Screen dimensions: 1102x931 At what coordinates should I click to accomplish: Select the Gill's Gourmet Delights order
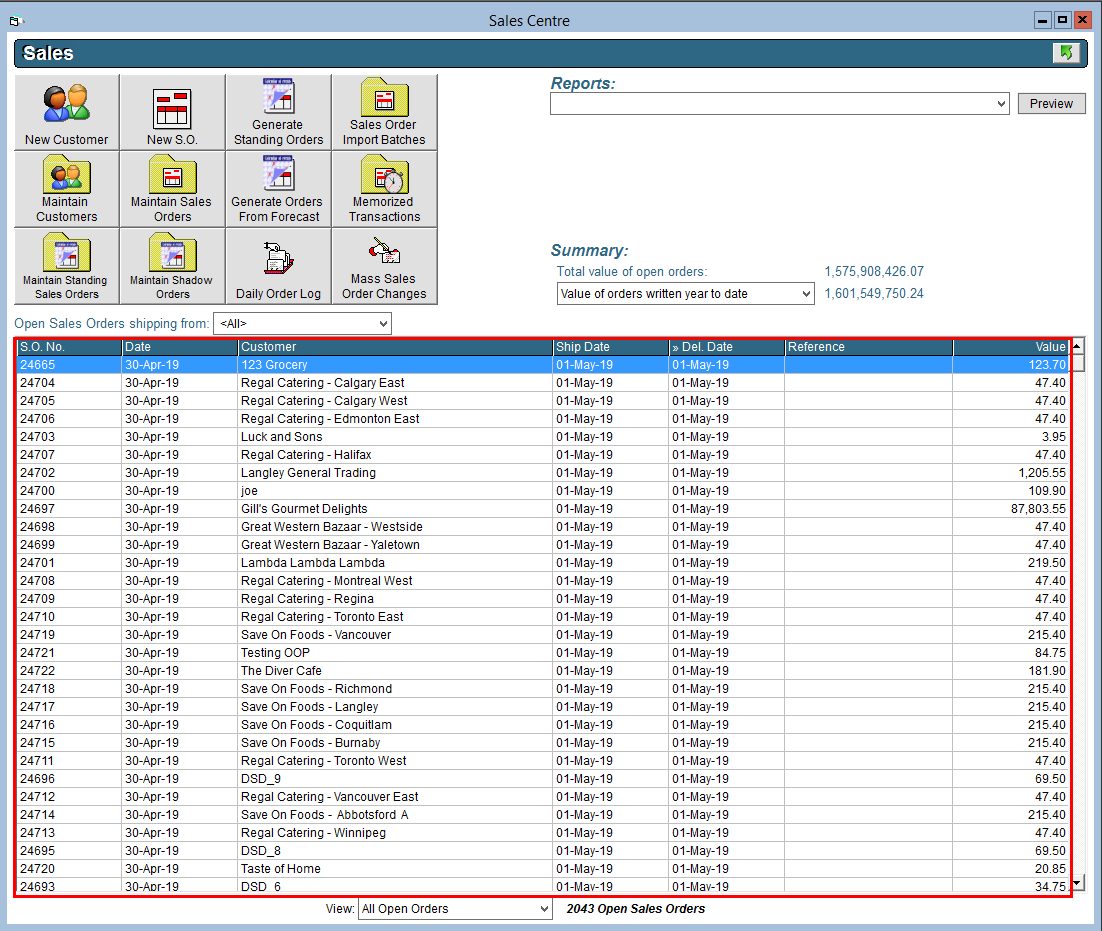pyautogui.click(x=543, y=509)
